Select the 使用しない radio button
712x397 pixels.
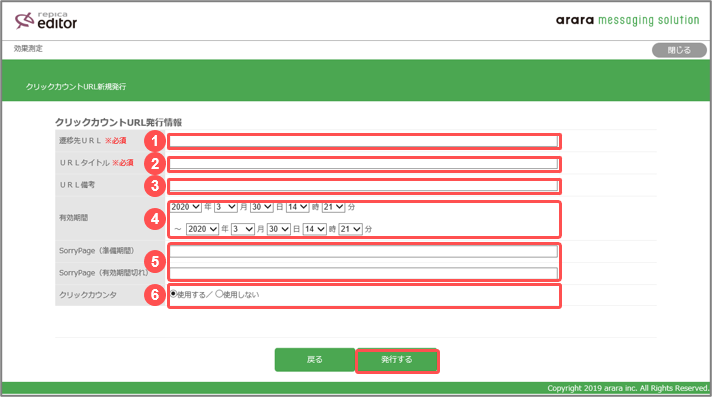pyautogui.click(x=219, y=294)
